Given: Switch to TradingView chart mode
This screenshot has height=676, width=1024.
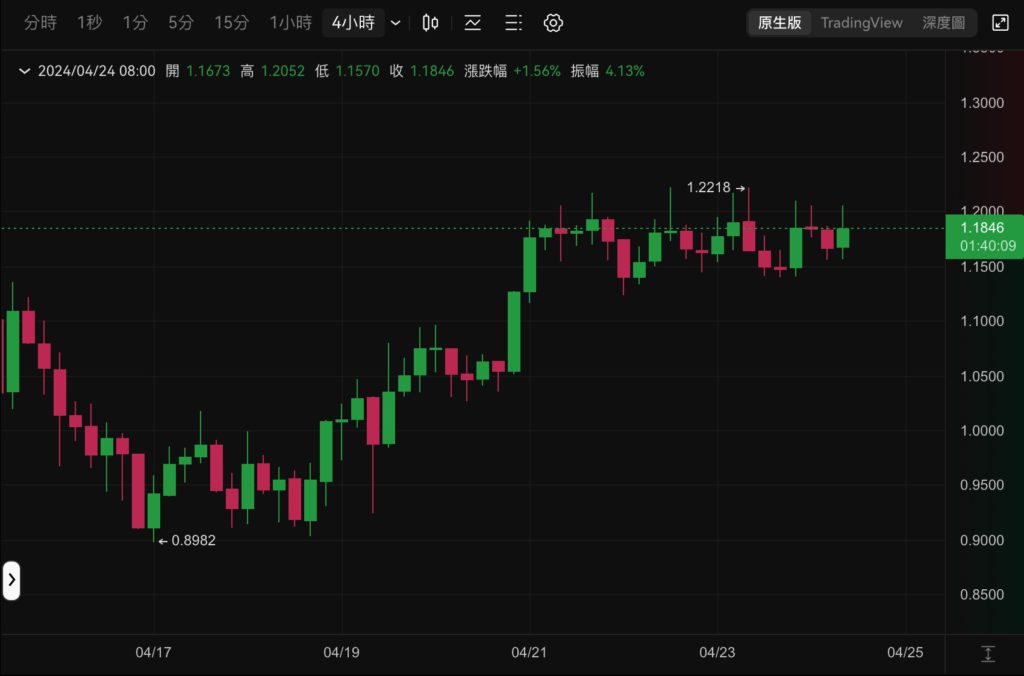Looking at the screenshot, I should (x=862, y=23).
